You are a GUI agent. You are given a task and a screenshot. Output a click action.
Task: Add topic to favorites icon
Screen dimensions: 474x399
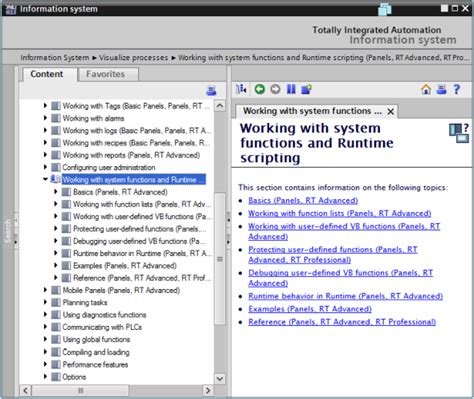[x=306, y=89]
